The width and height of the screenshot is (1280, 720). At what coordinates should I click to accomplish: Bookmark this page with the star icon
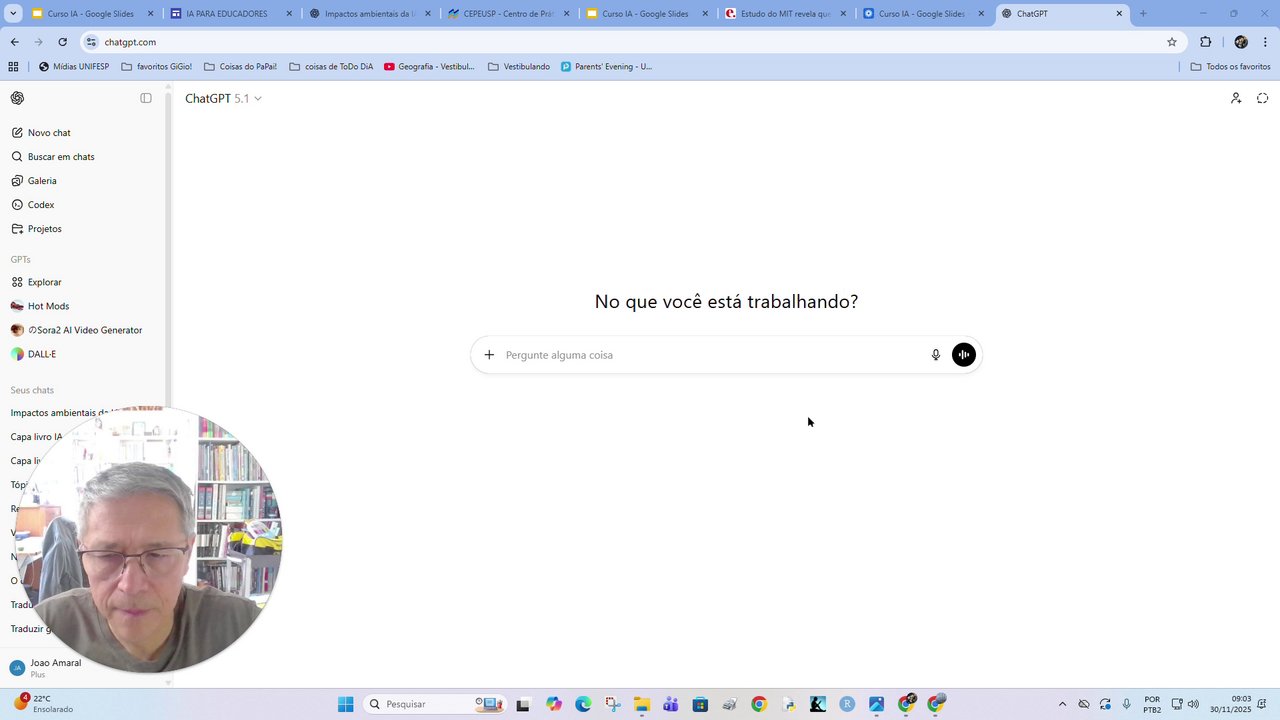[x=1172, y=42]
